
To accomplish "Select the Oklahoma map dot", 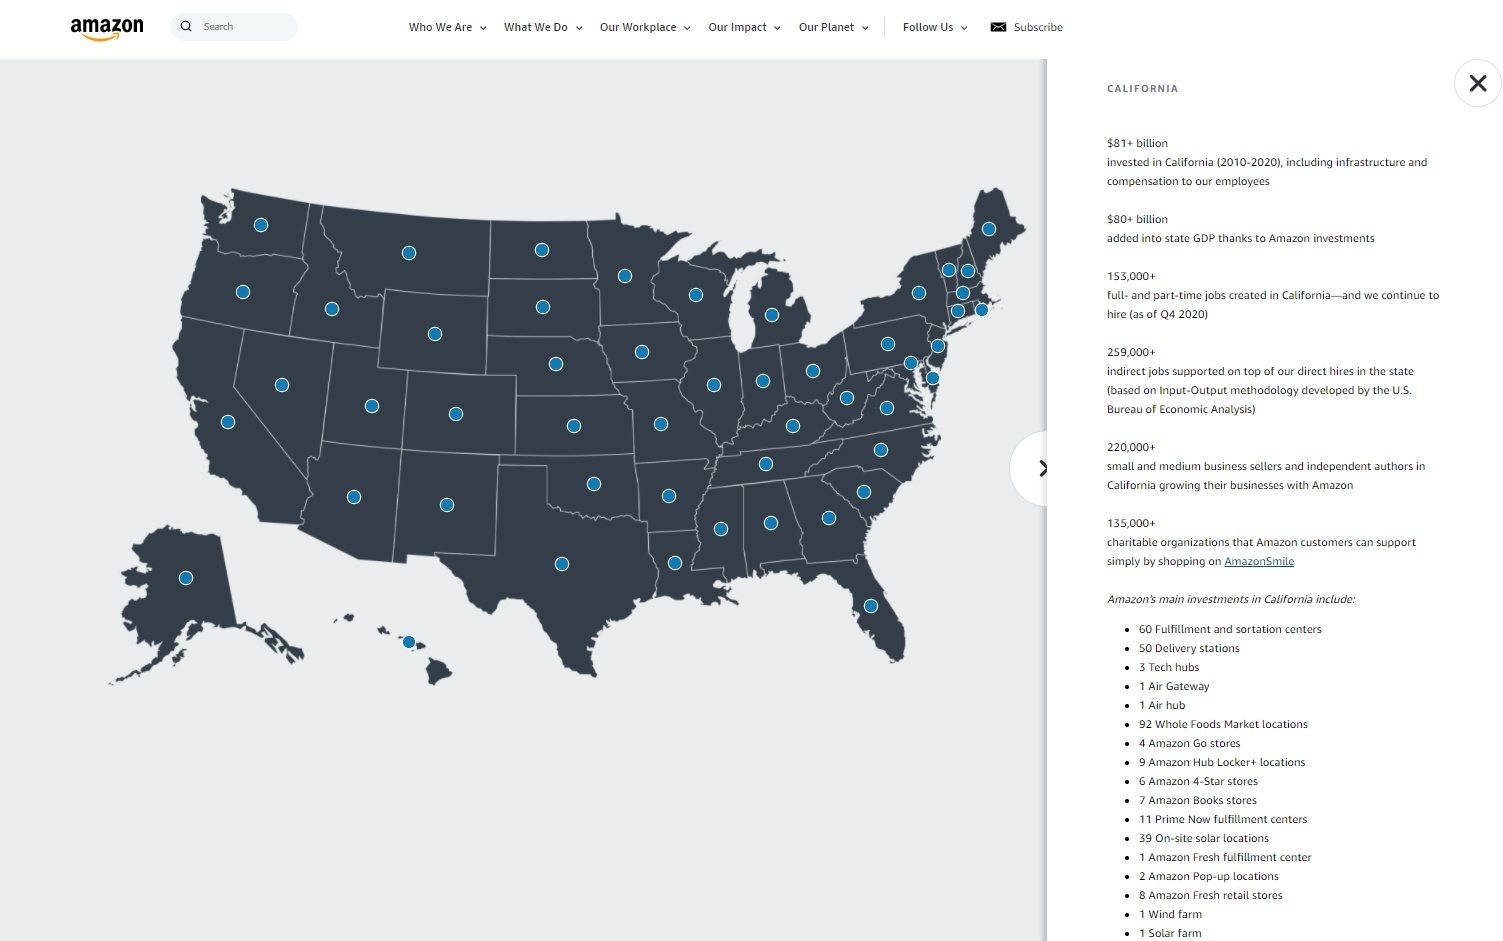I will (x=594, y=484).
